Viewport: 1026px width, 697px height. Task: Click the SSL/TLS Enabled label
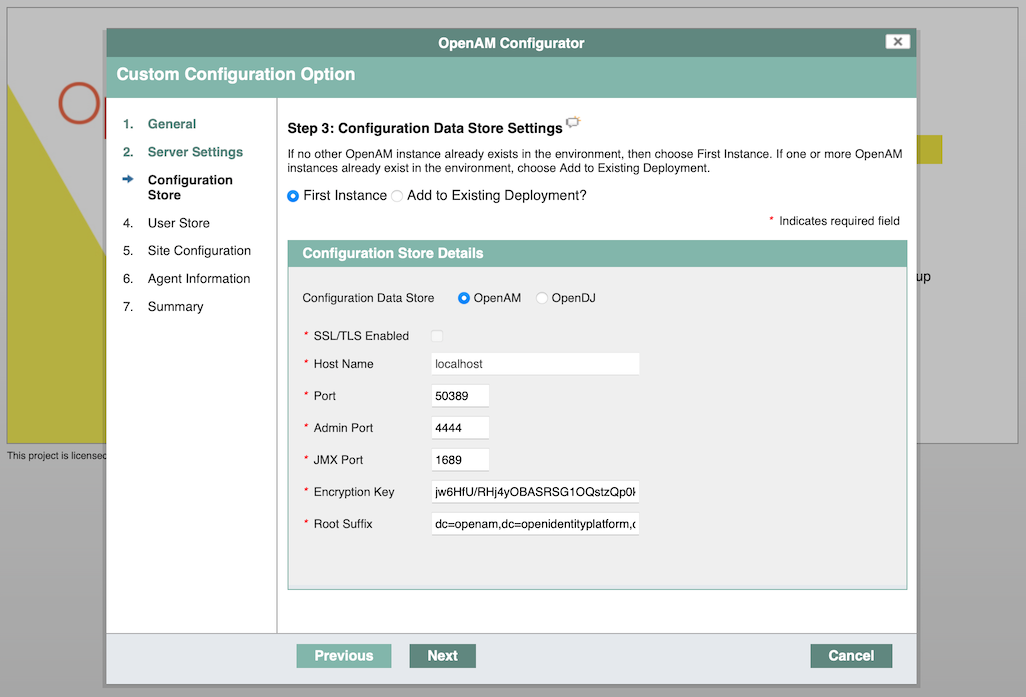click(361, 336)
